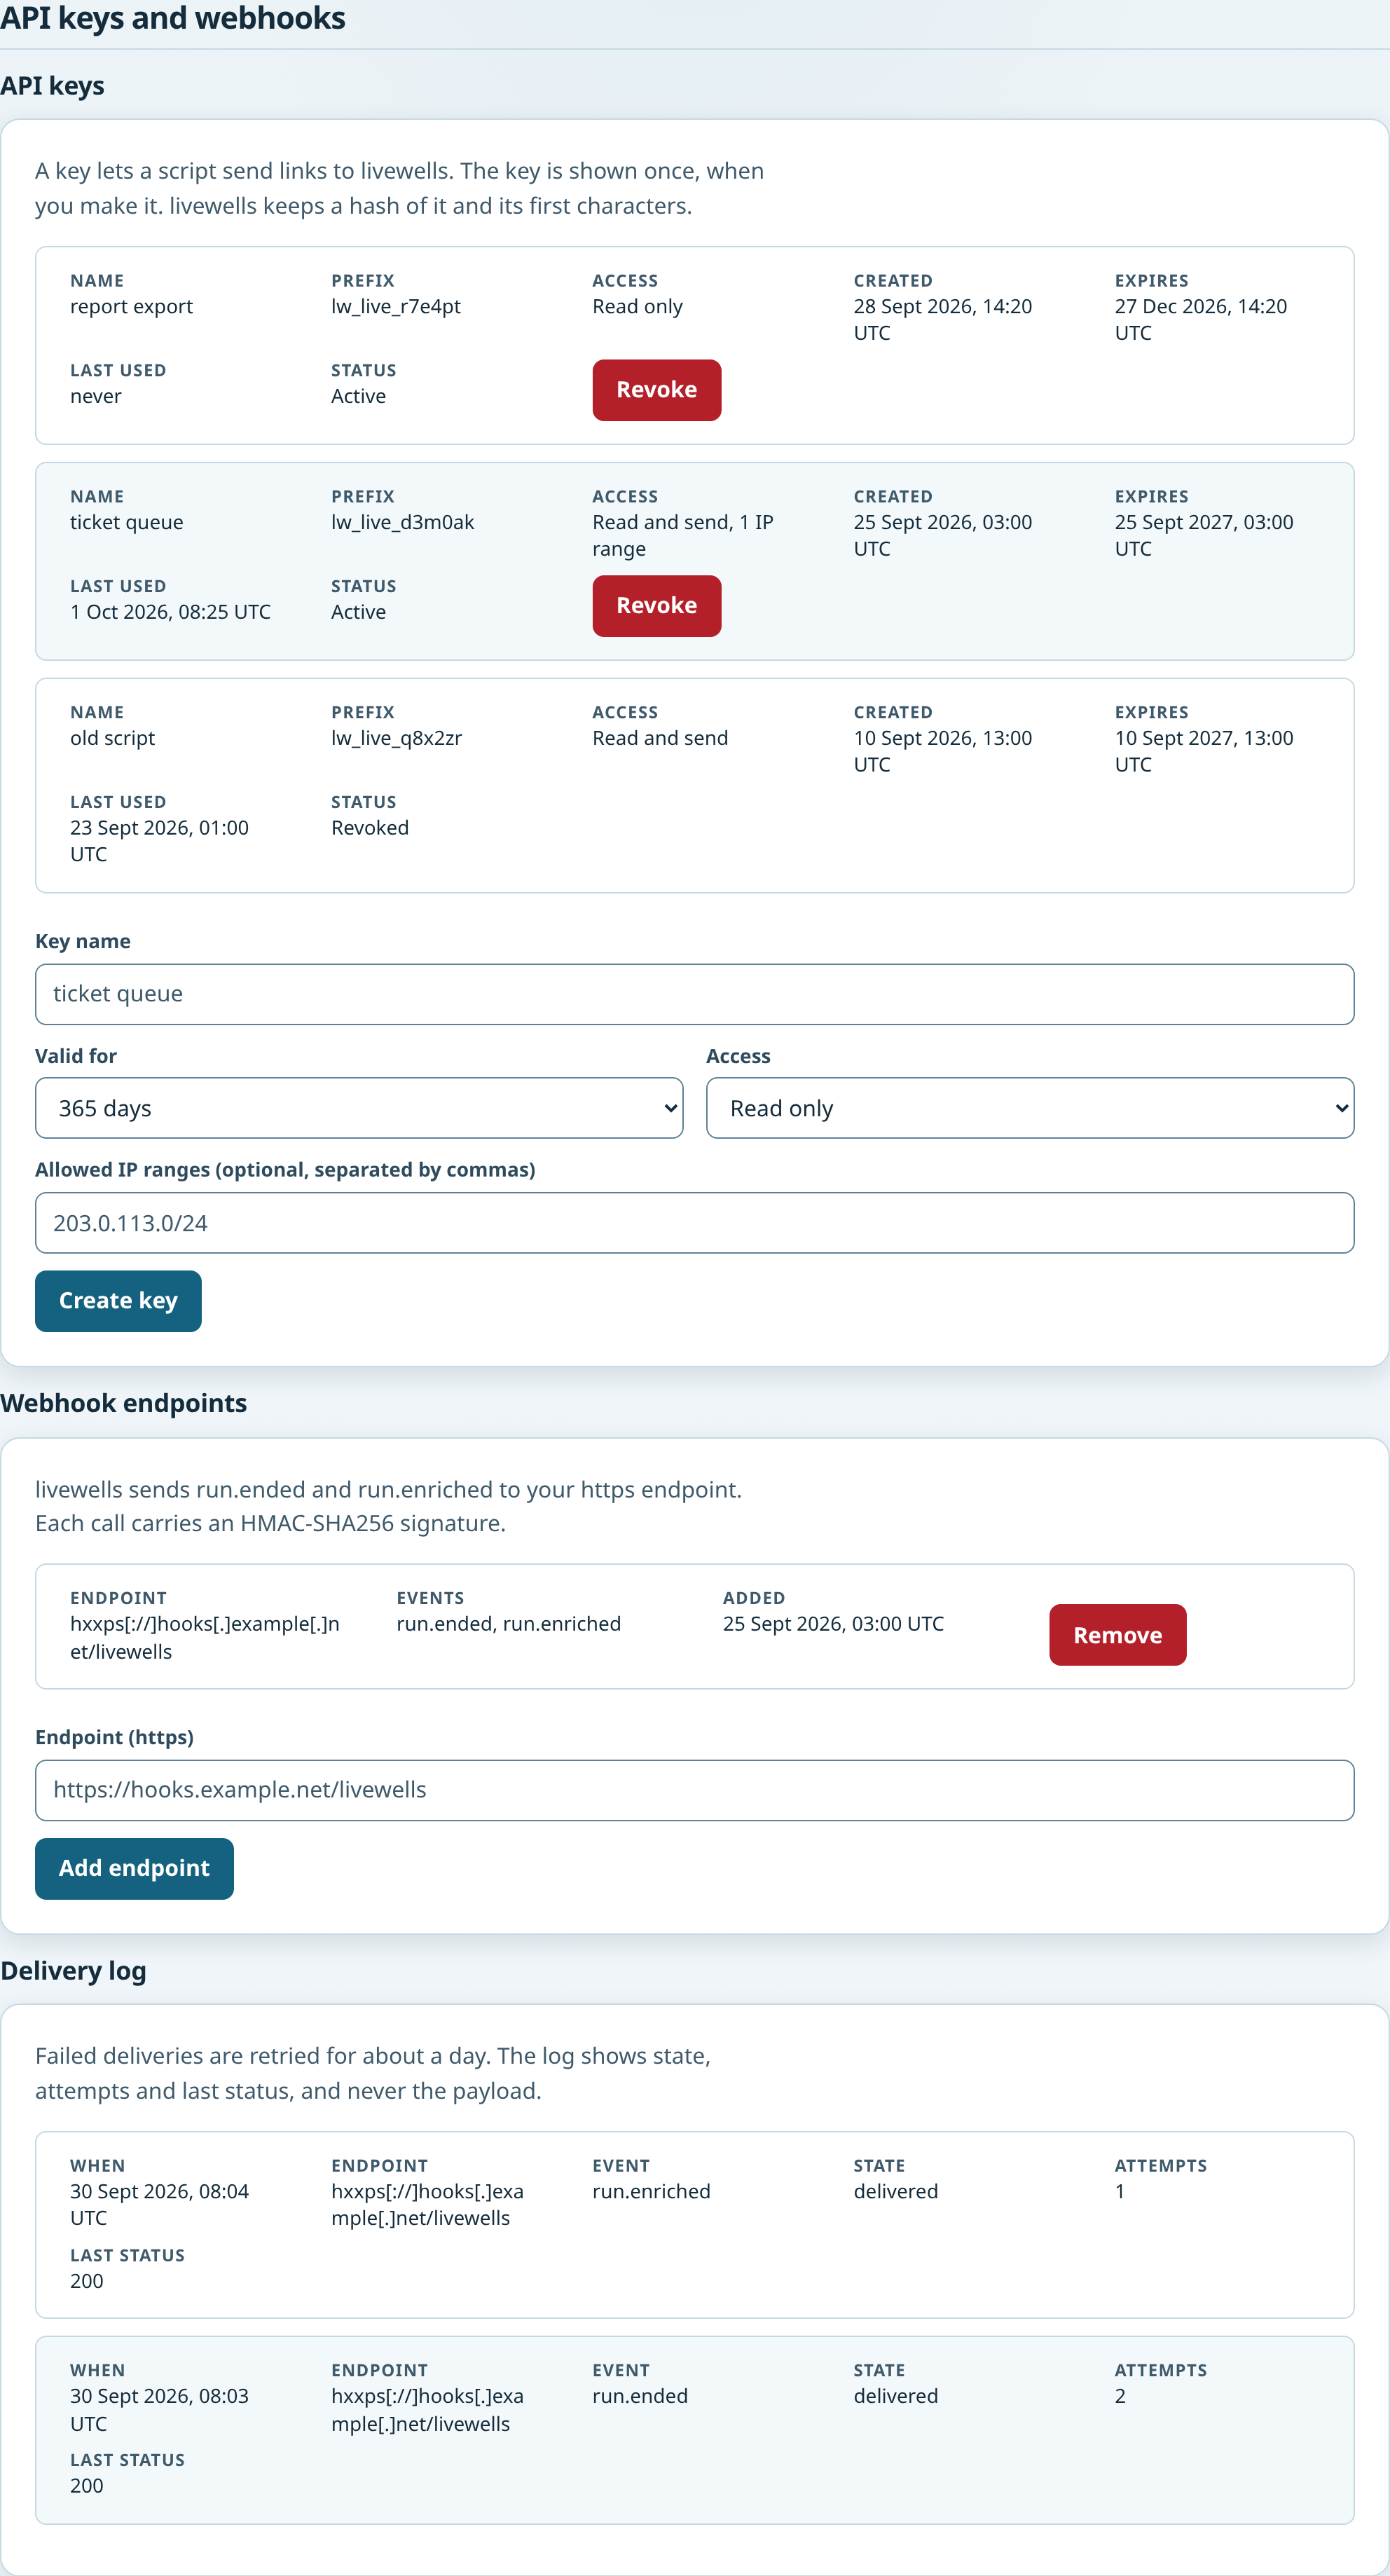Viewport: 1390px width, 2576px height.
Task: Click delivery time '30 Sept 2026, 08:04 UTC'
Action: coord(160,2205)
